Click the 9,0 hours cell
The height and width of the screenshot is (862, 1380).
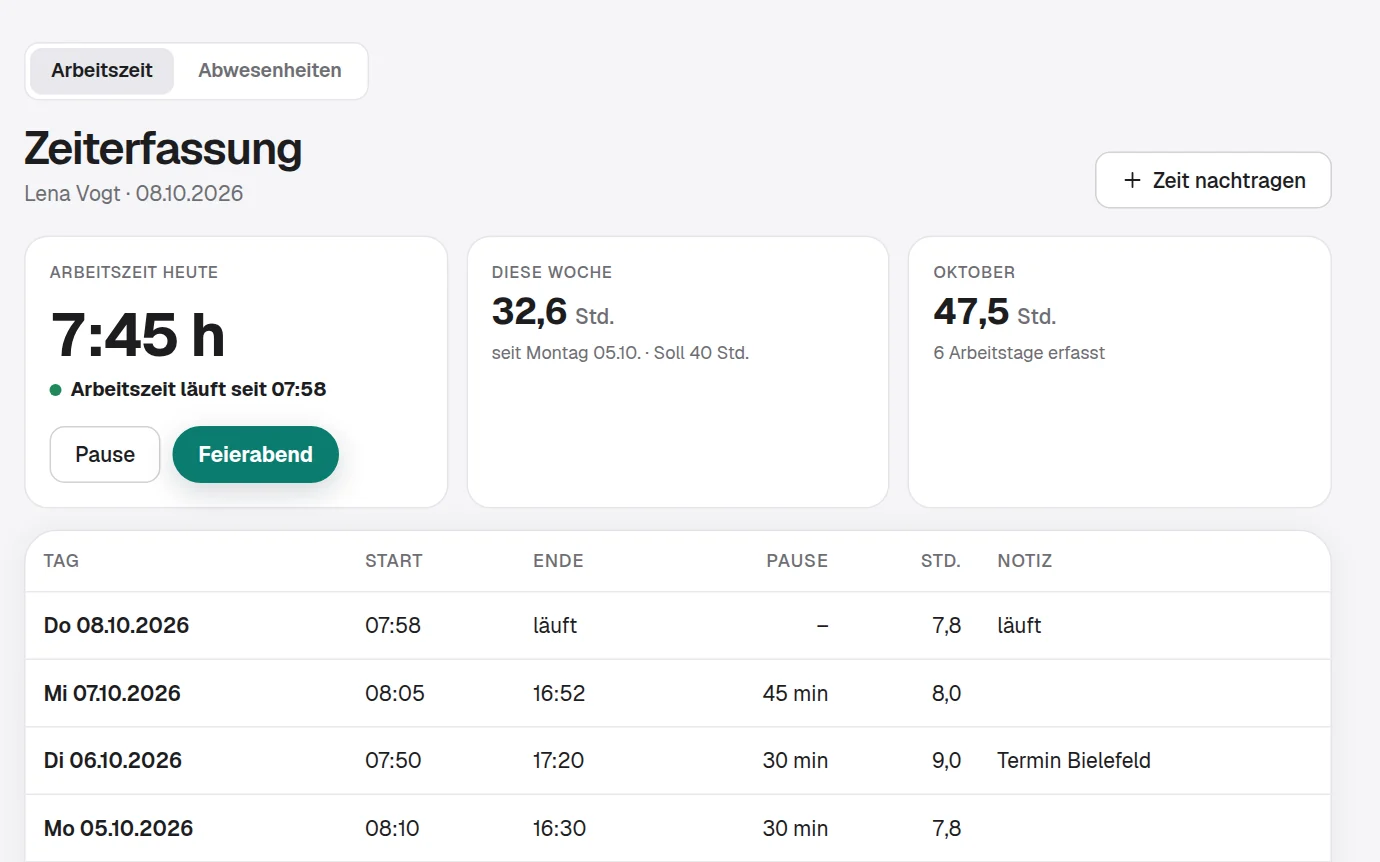946,761
